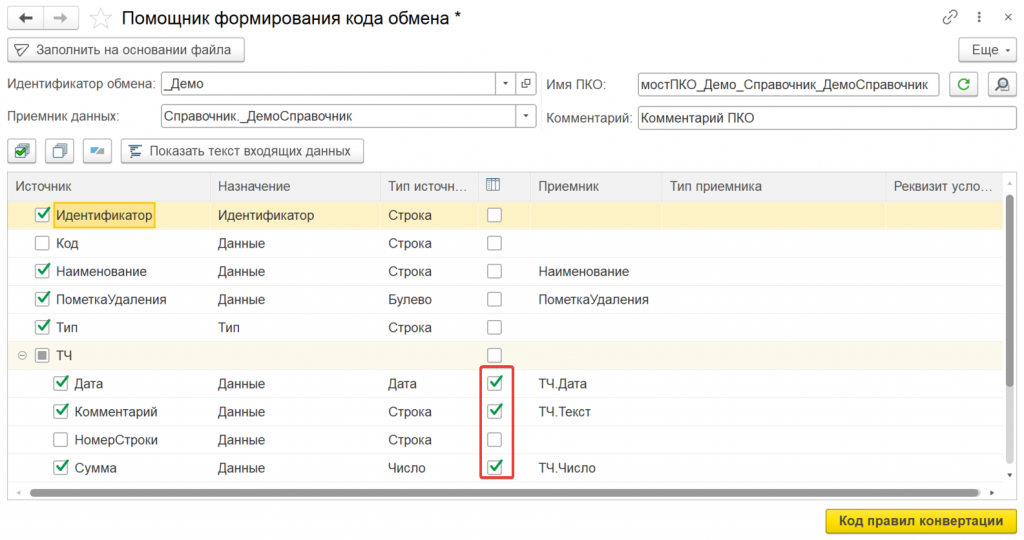Uncheck the Комментарий source checkbox
1024x540 pixels.
click(61, 411)
